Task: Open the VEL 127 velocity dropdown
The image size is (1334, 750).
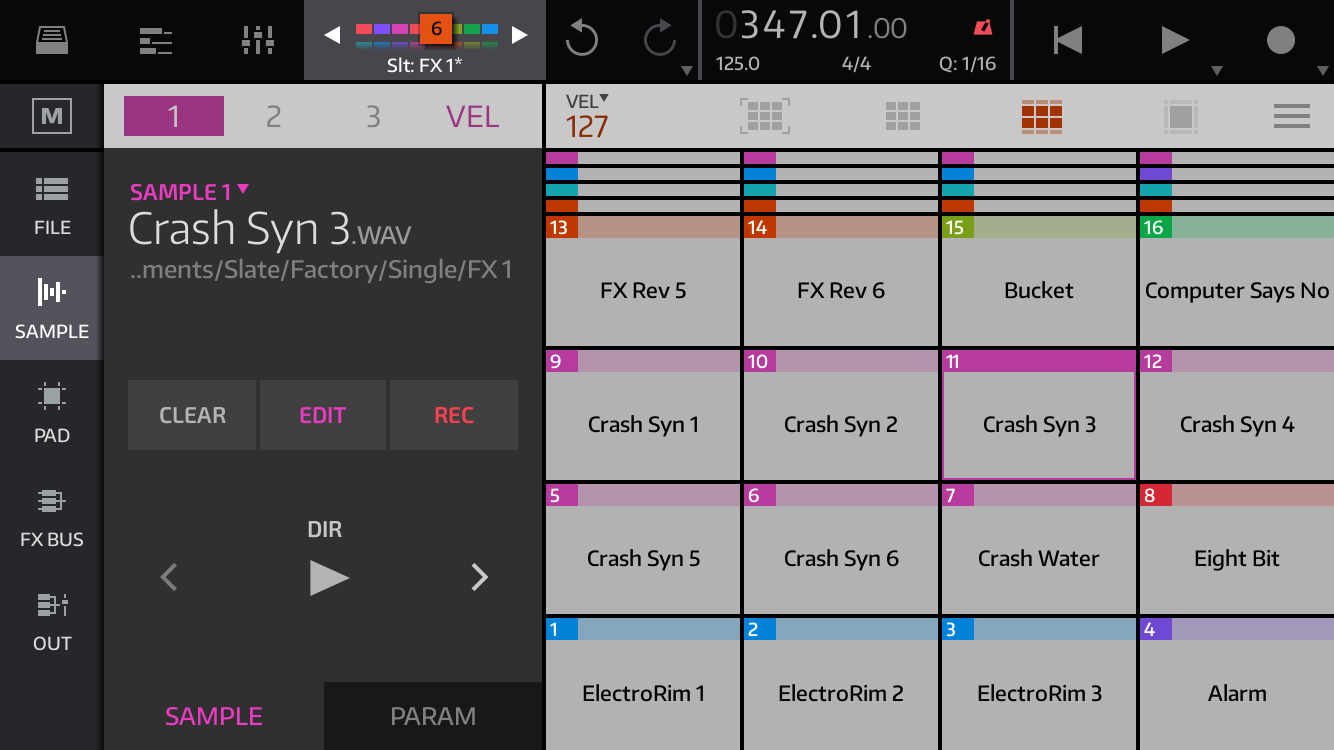Action: click(588, 117)
